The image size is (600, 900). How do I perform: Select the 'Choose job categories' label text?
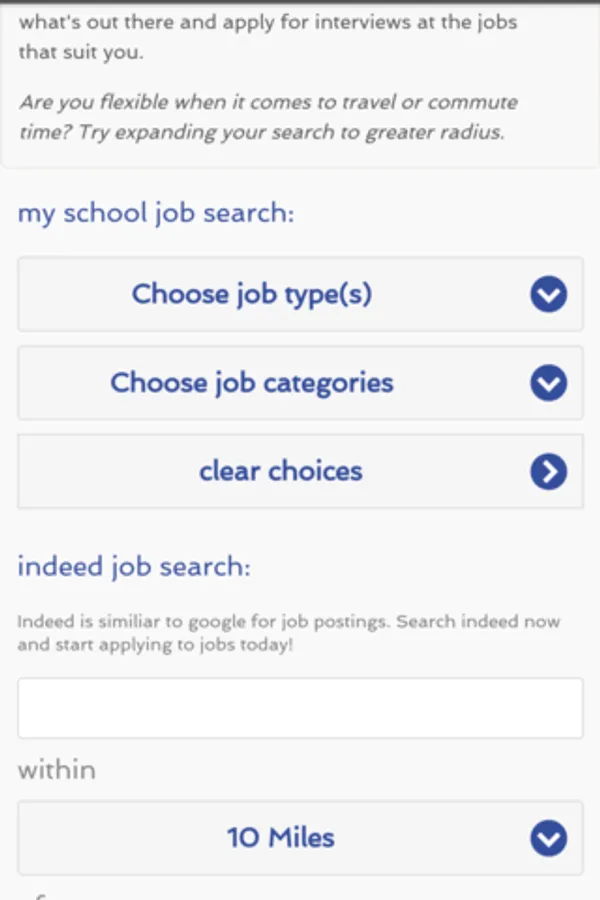[251, 383]
